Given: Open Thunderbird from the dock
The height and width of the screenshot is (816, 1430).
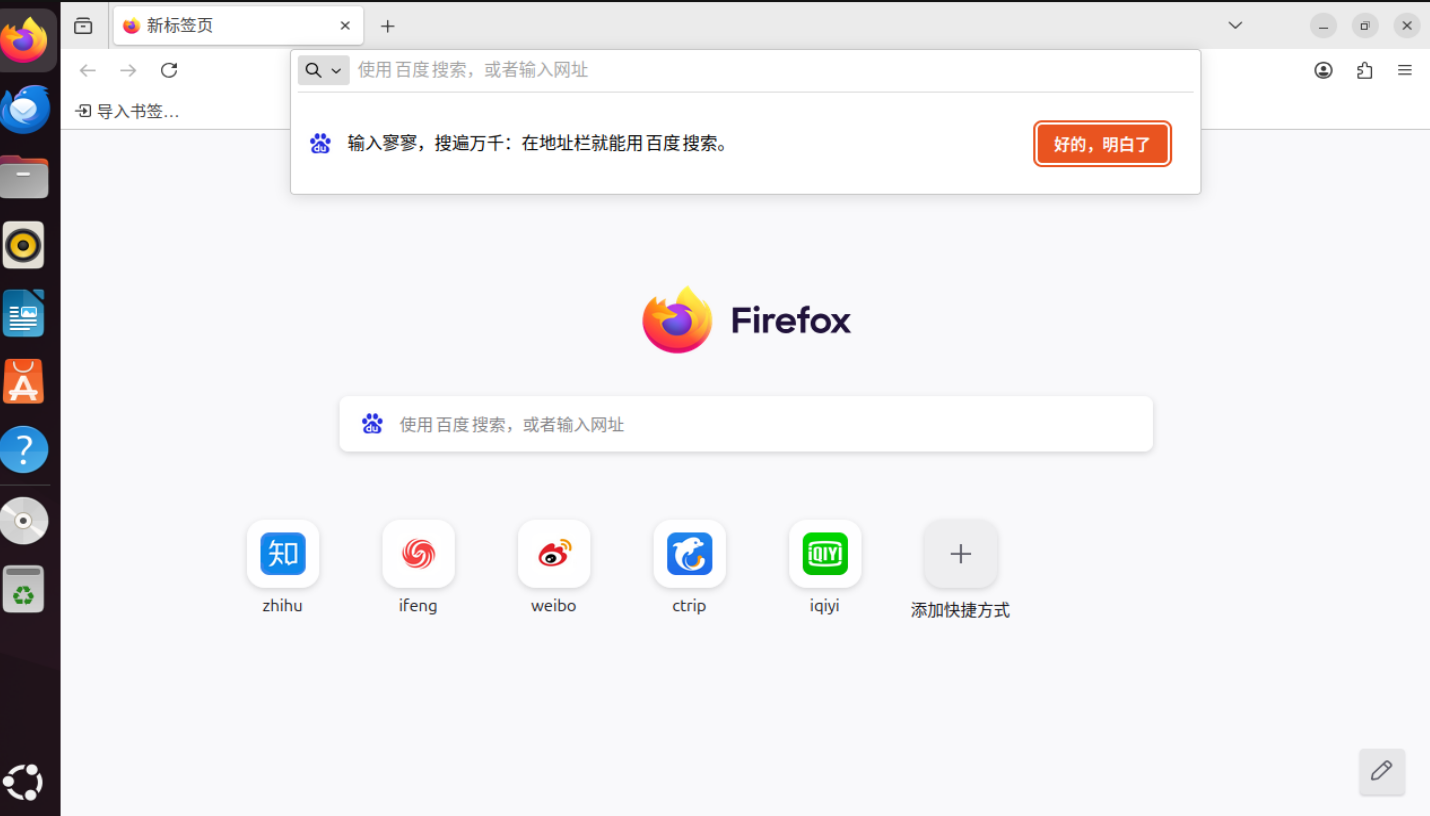Looking at the screenshot, I should click(x=24, y=109).
